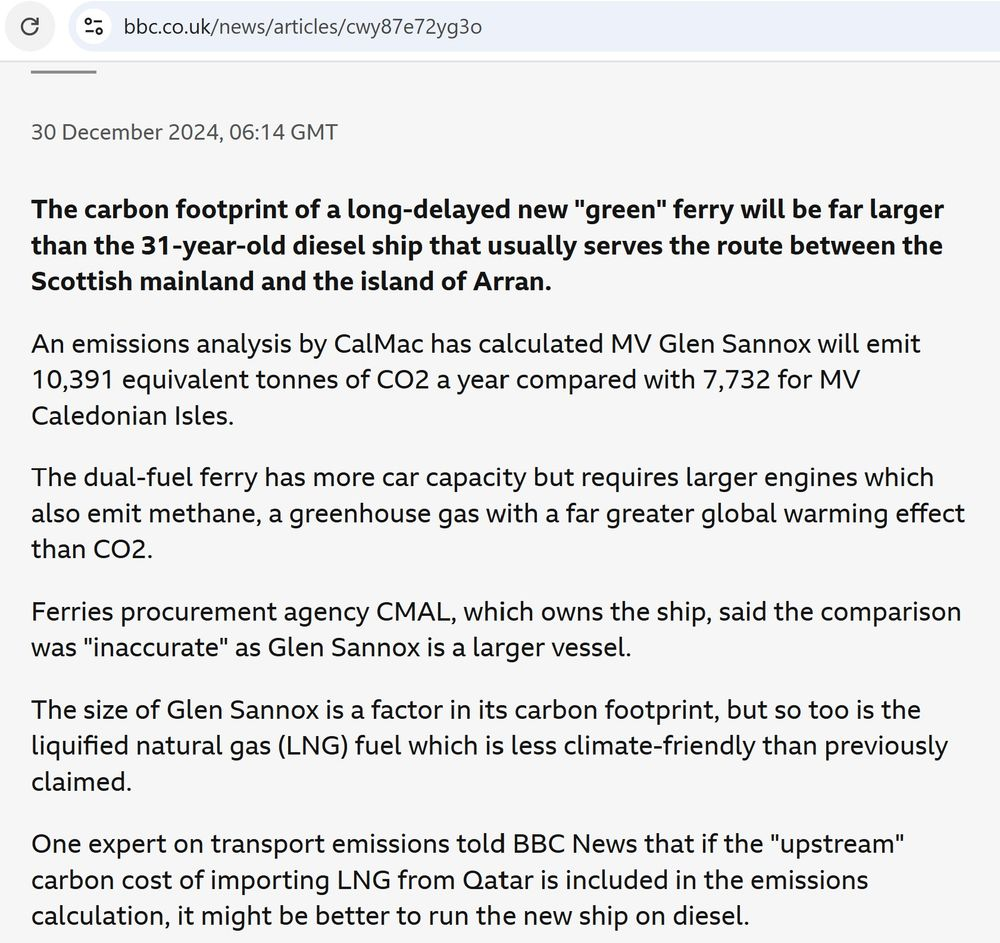The height and width of the screenshot is (943, 1000).
Task: Click the 30 December 2024 timestamp
Action: tap(184, 132)
